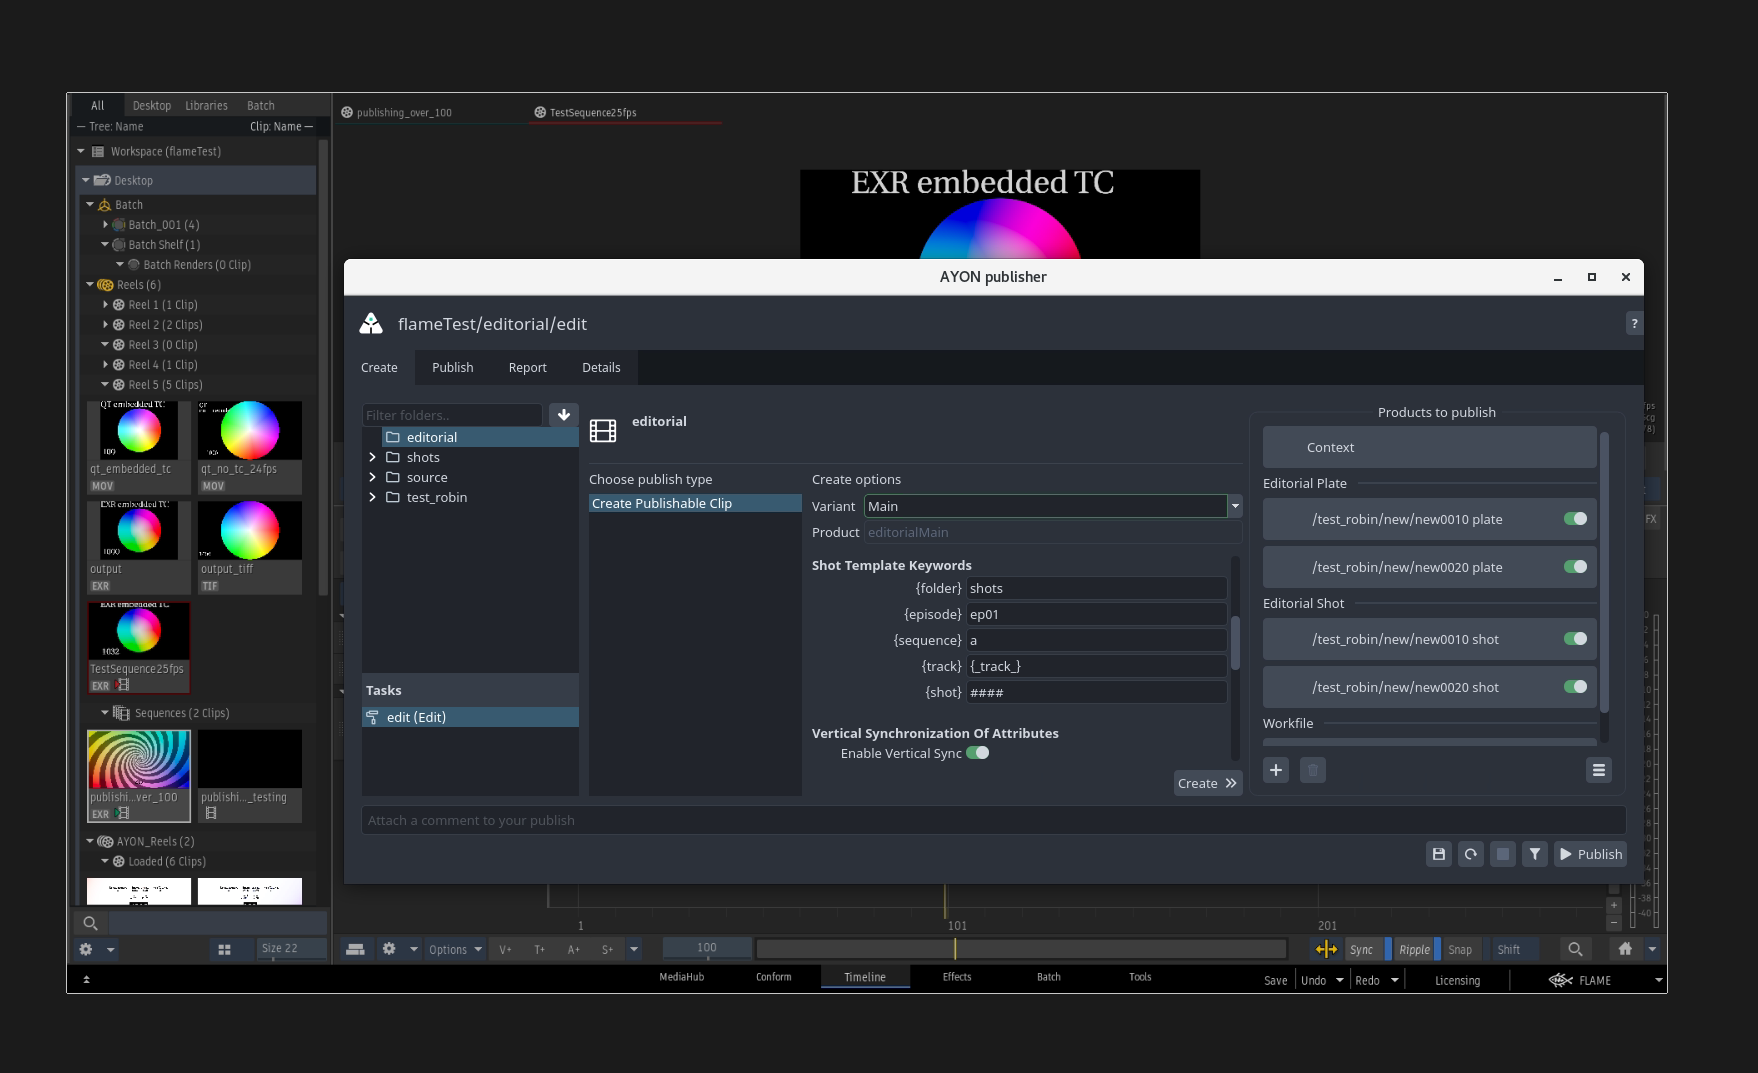Click the A+ add audio track button
1758x1073 pixels.
click(573, 949)
